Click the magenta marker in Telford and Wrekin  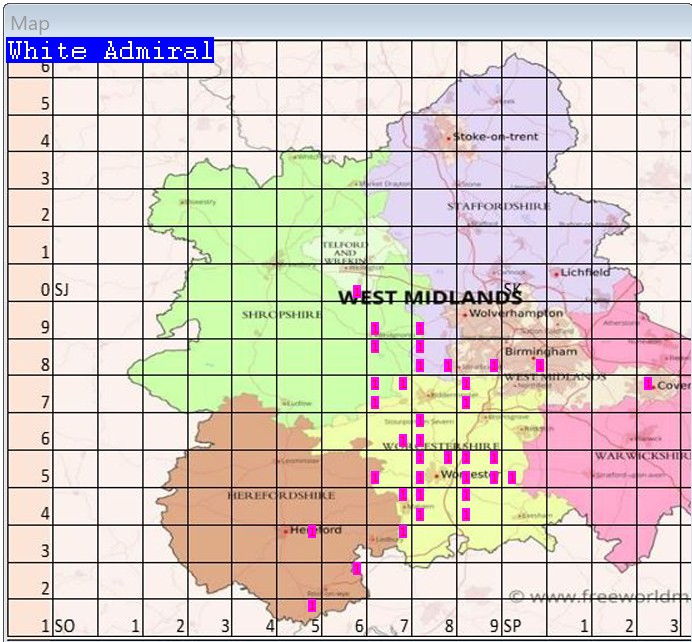pyautogui.click(x=357, y=291)
